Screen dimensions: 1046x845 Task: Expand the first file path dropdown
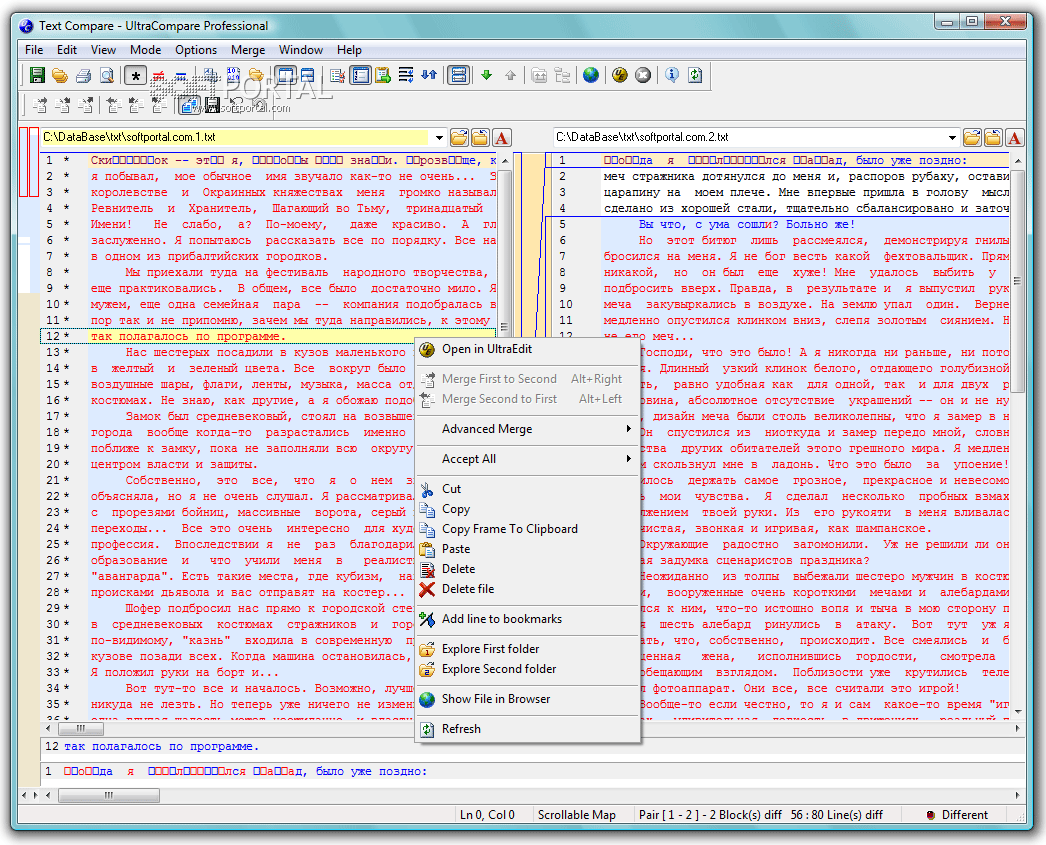[x=439, y=138]
